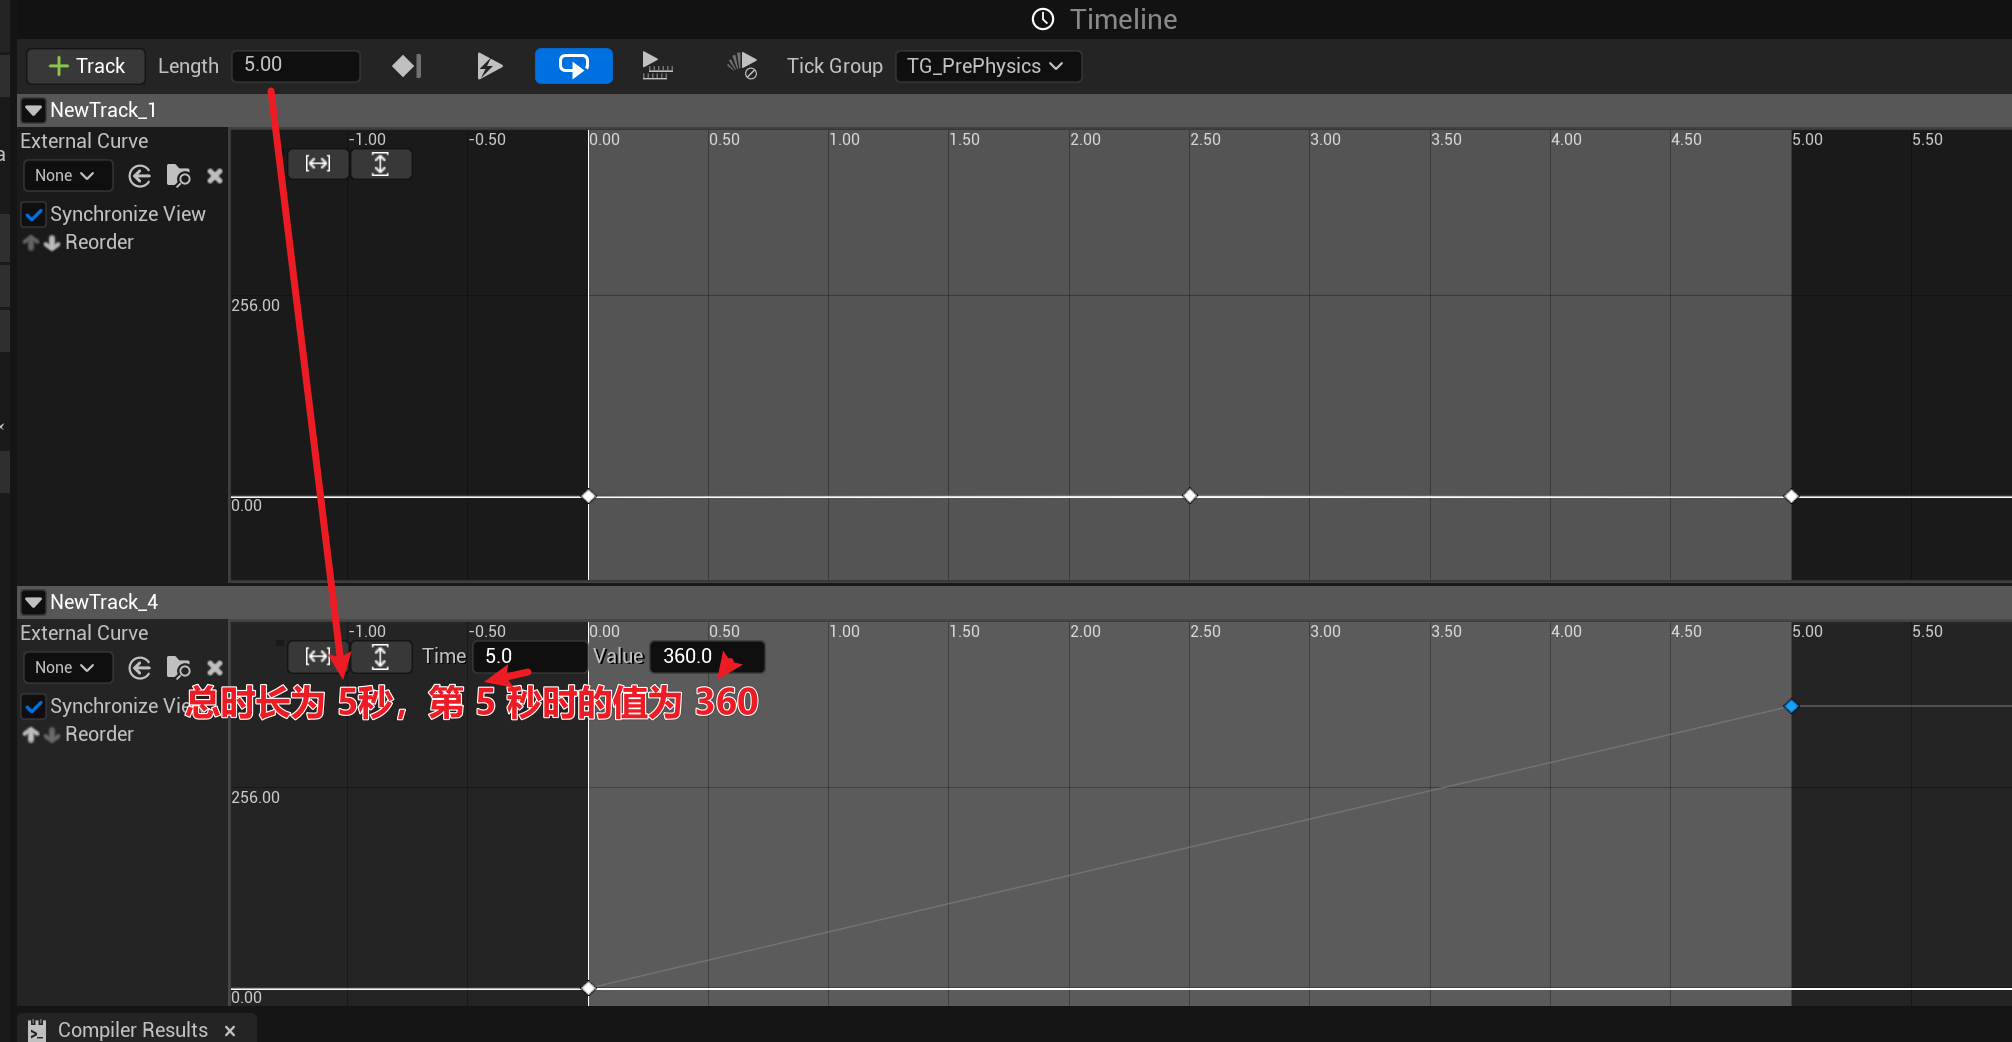Select NewTrack_1 keyframe at time 5.00
The width and height of the screenshot is (2012, 1042).
[1791, 496]
